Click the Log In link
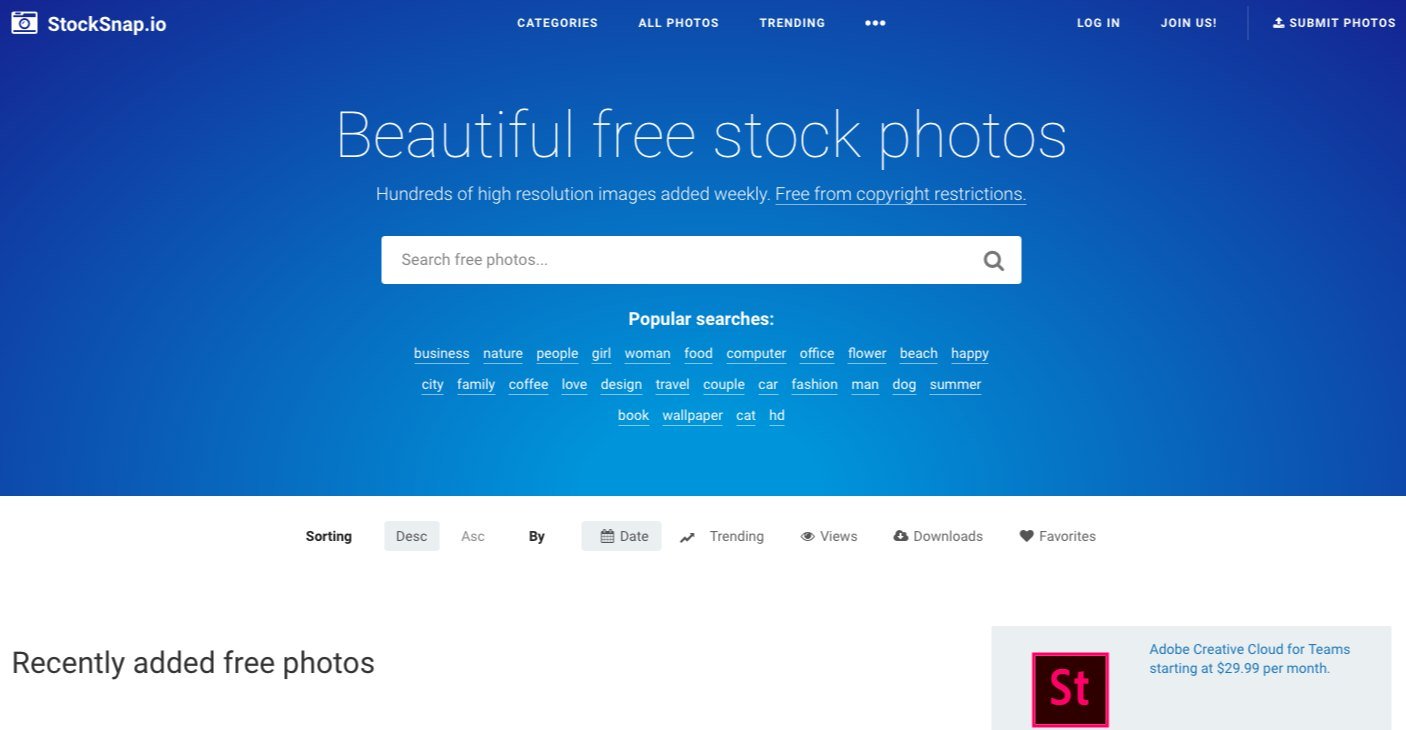This screenshot has height=730, width=1406. click(x=1098, y=23)
